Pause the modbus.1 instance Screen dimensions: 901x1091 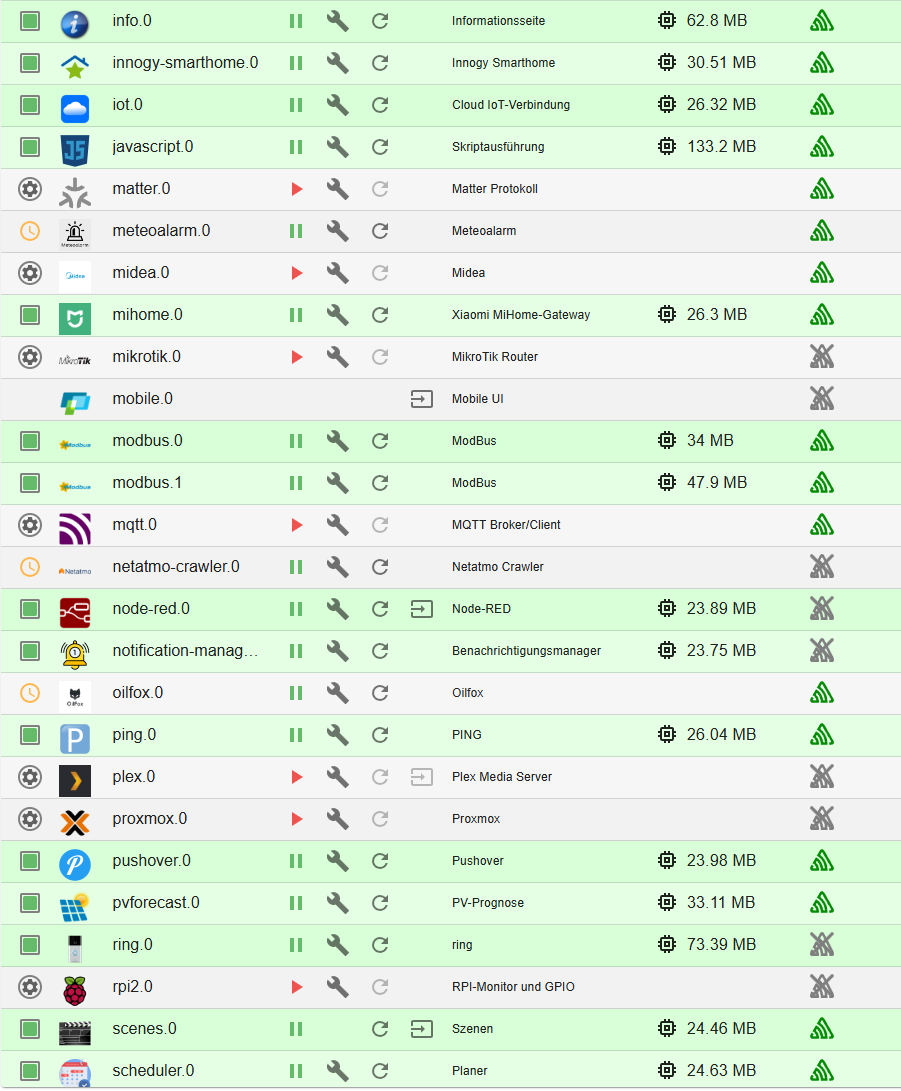point(296,483)
